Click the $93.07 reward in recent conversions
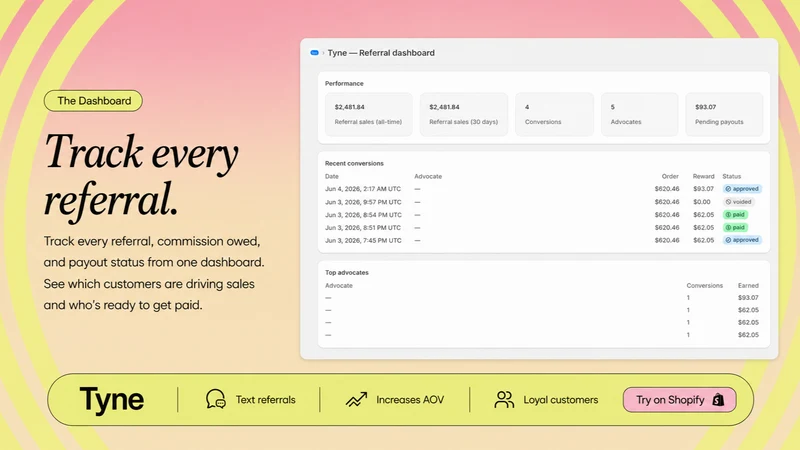Screen dimensions: 800x450 coord(704,189)
